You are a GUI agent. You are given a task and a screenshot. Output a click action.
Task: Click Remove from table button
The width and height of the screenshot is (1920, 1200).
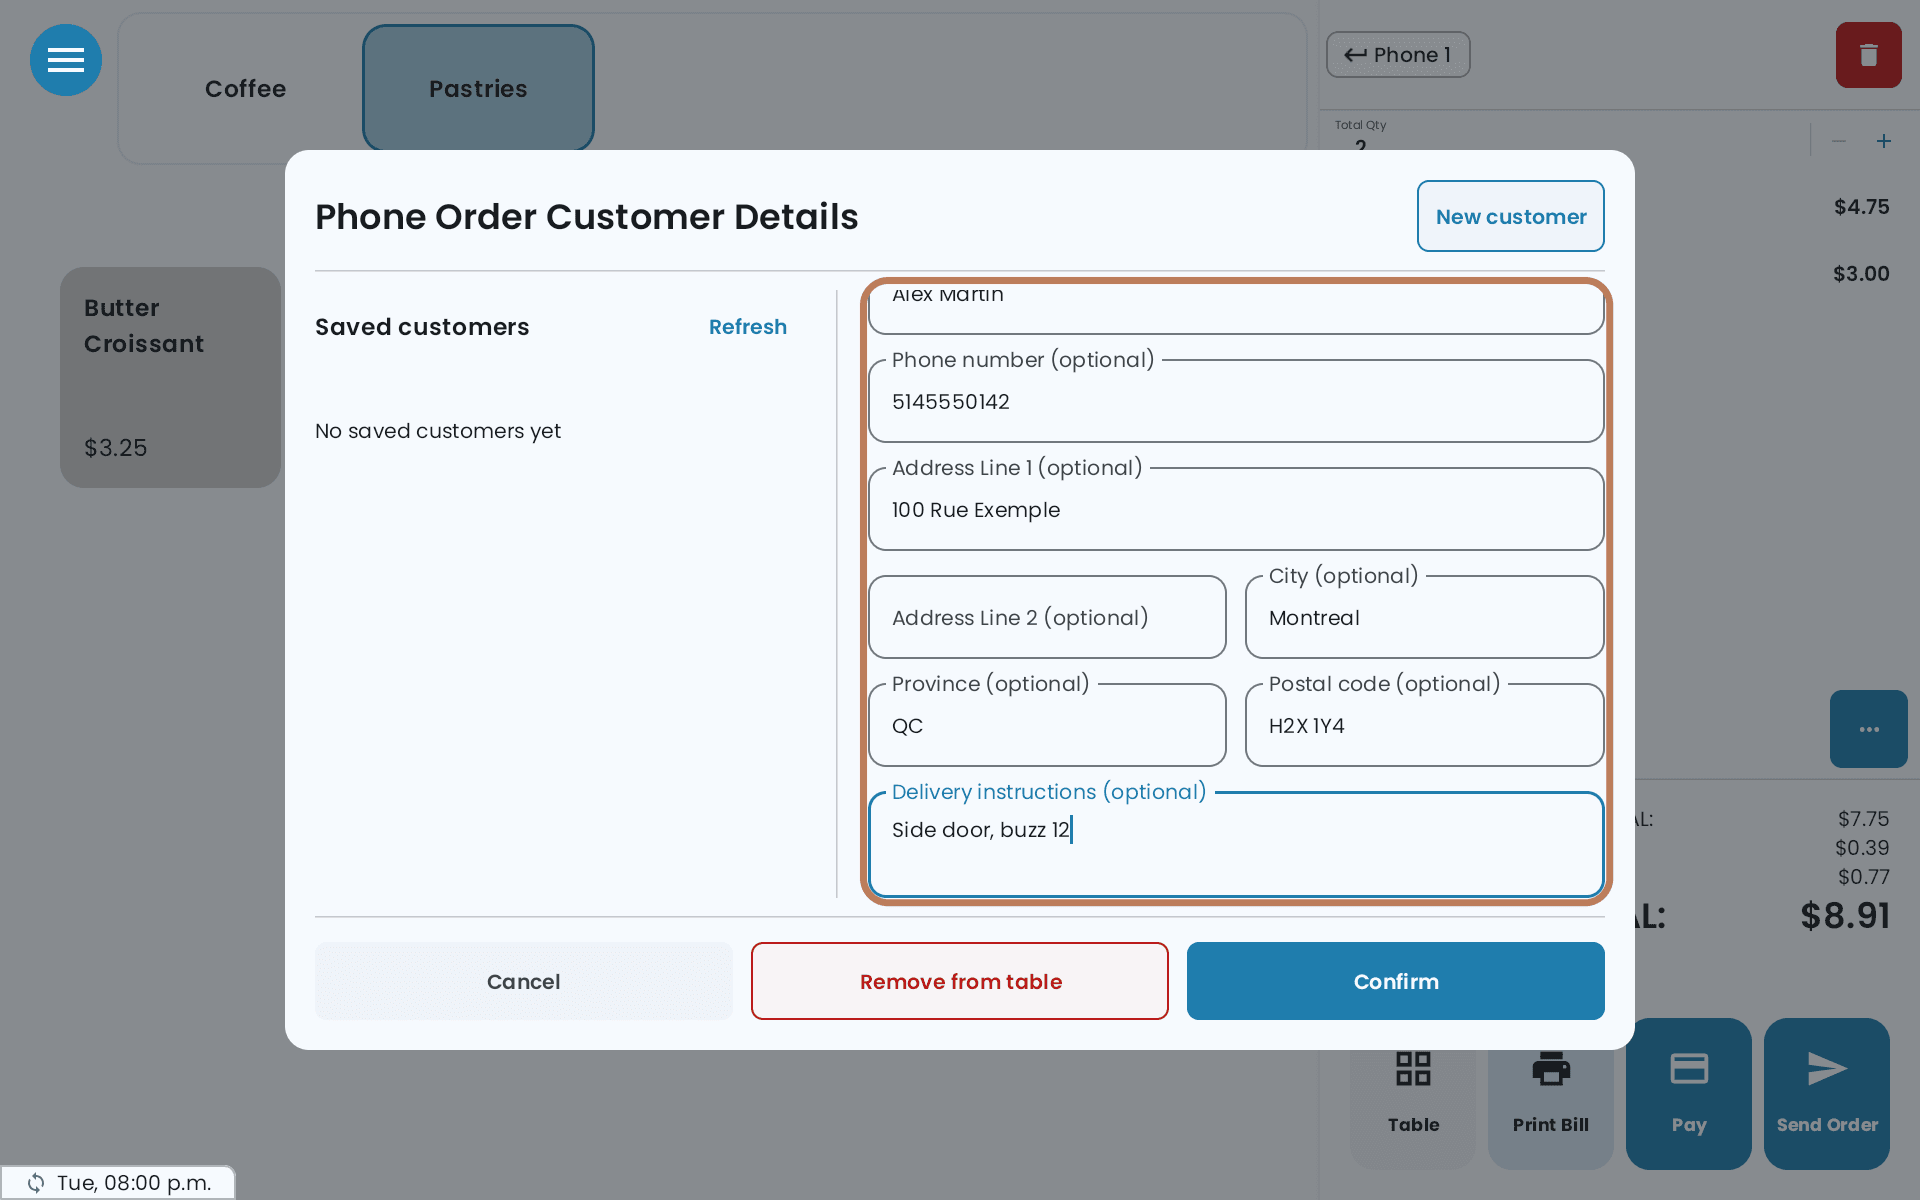point(960,981)
